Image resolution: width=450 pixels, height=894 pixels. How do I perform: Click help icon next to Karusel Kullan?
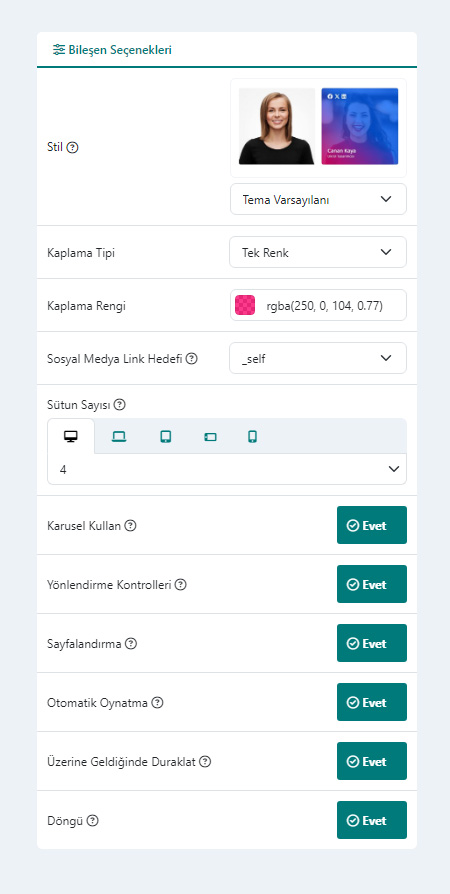(131, 526)
